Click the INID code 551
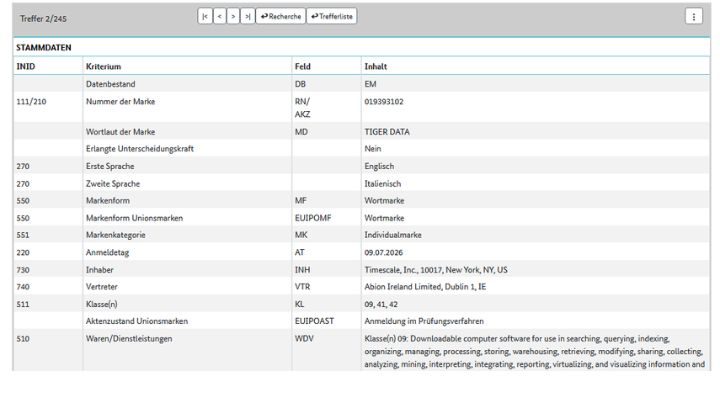The height and width of the screenshot is (400, 720). 23,235
